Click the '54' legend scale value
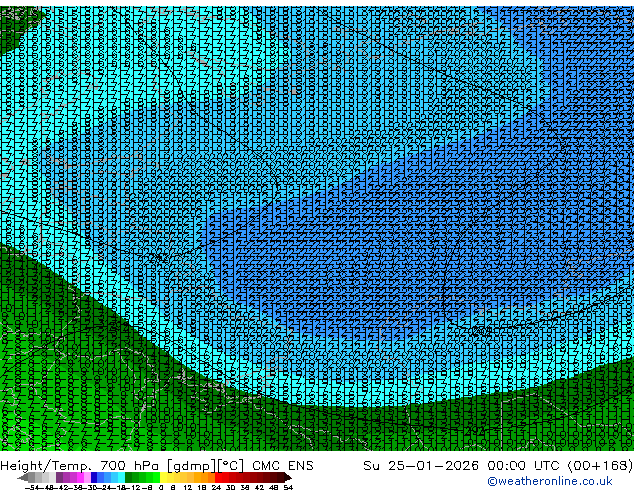The image size is (634, 490). [x=288, y=487]
